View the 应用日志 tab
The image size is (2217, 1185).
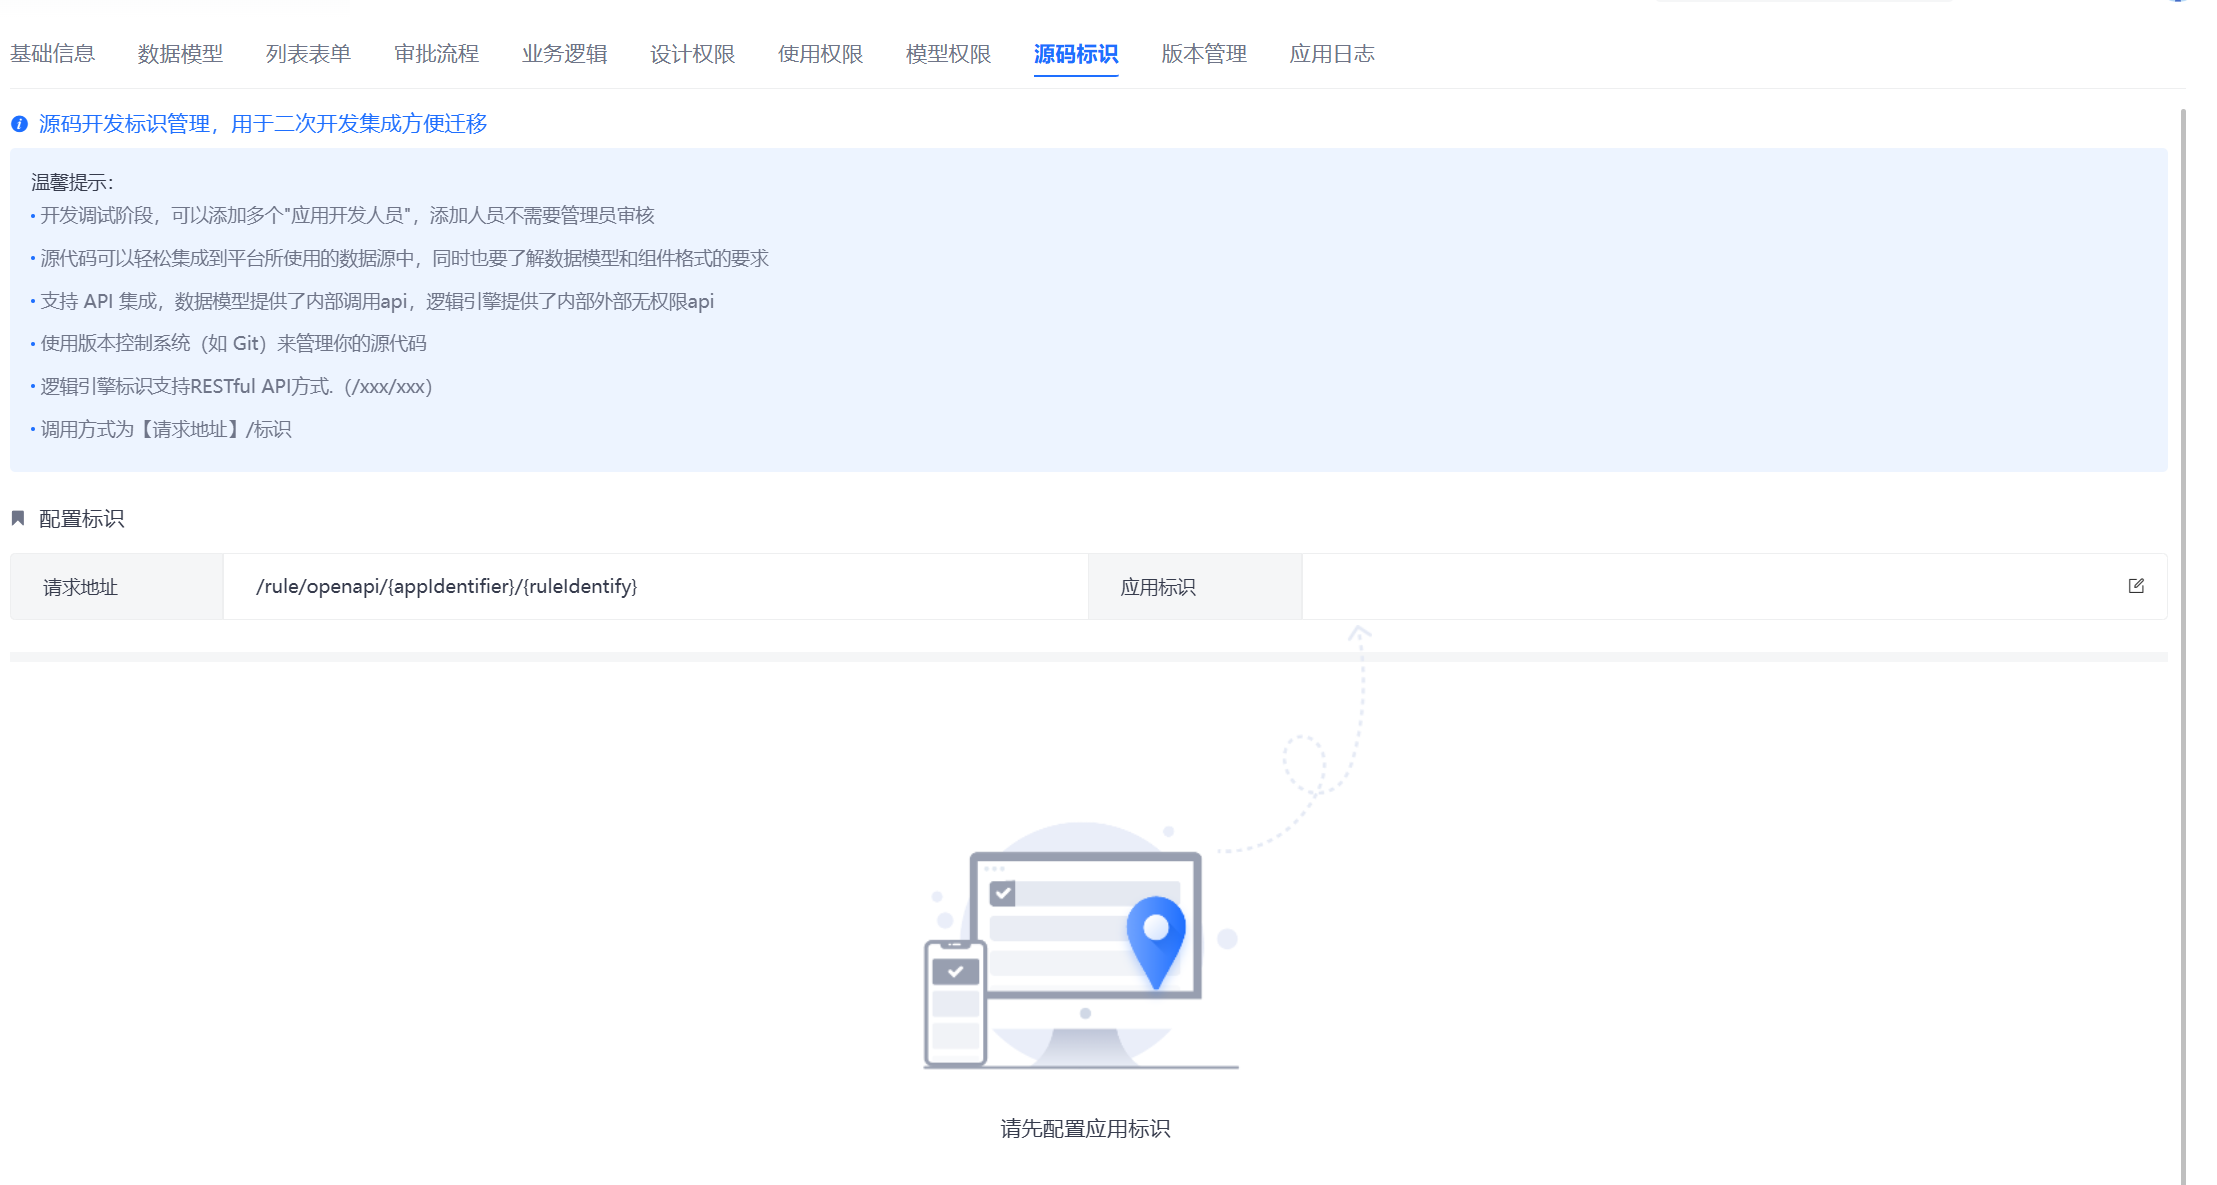(x=1332, y=54)
